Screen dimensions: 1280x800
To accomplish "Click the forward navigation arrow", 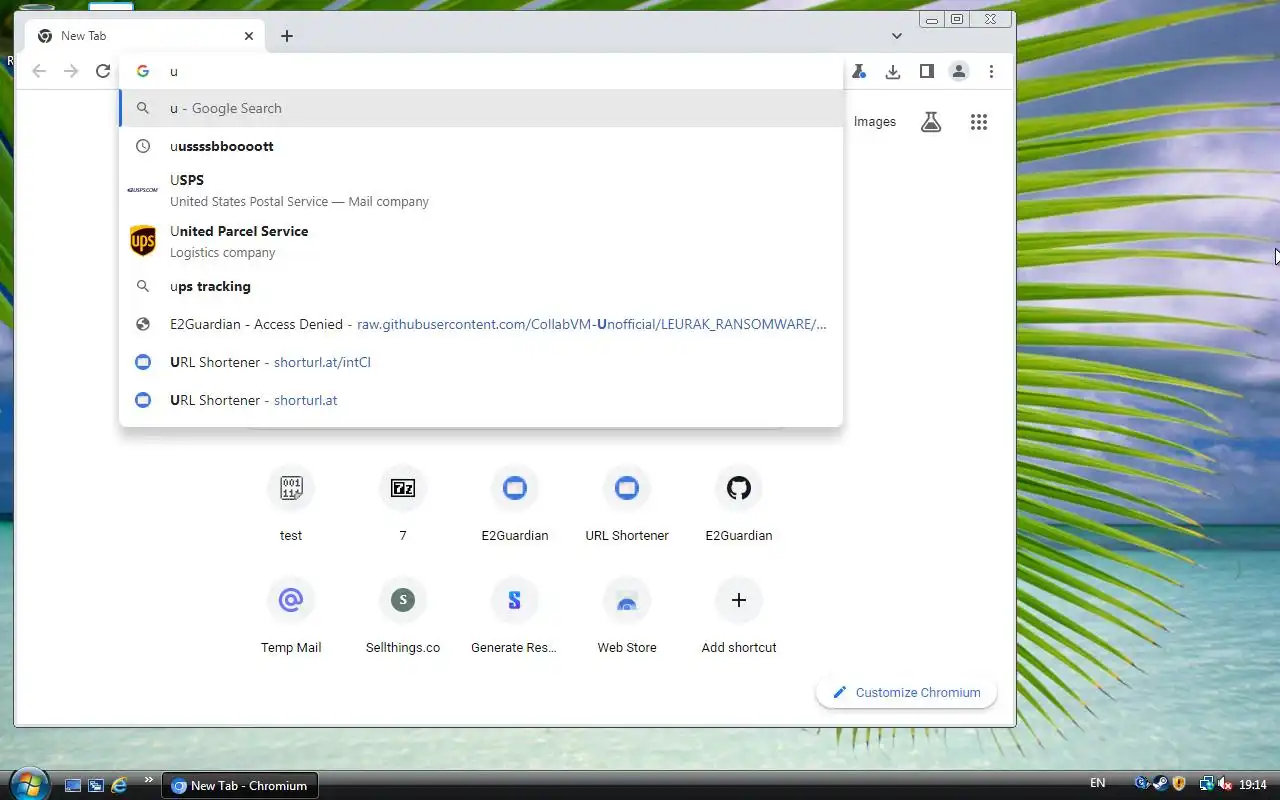I will (71, 71).
